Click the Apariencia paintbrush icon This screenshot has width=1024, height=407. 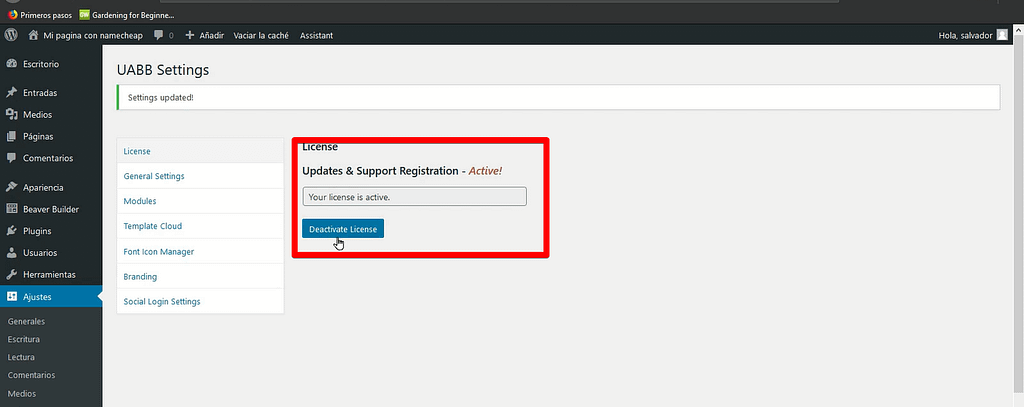click(x=11, y=187)
